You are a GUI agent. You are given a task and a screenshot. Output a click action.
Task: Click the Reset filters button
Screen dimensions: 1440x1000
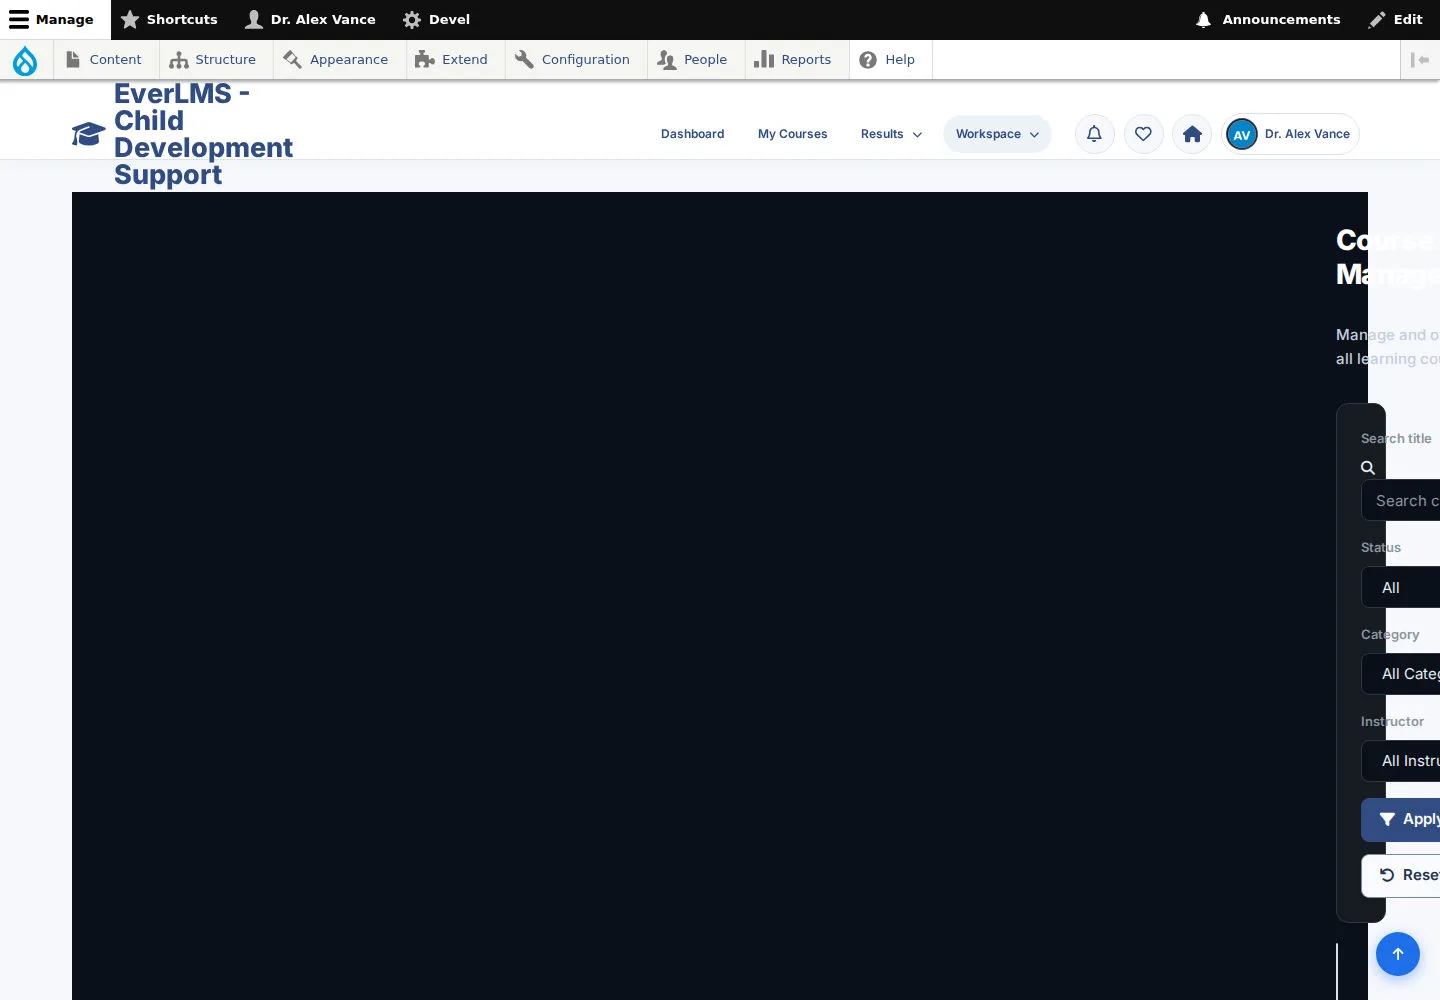(1400, 876)
